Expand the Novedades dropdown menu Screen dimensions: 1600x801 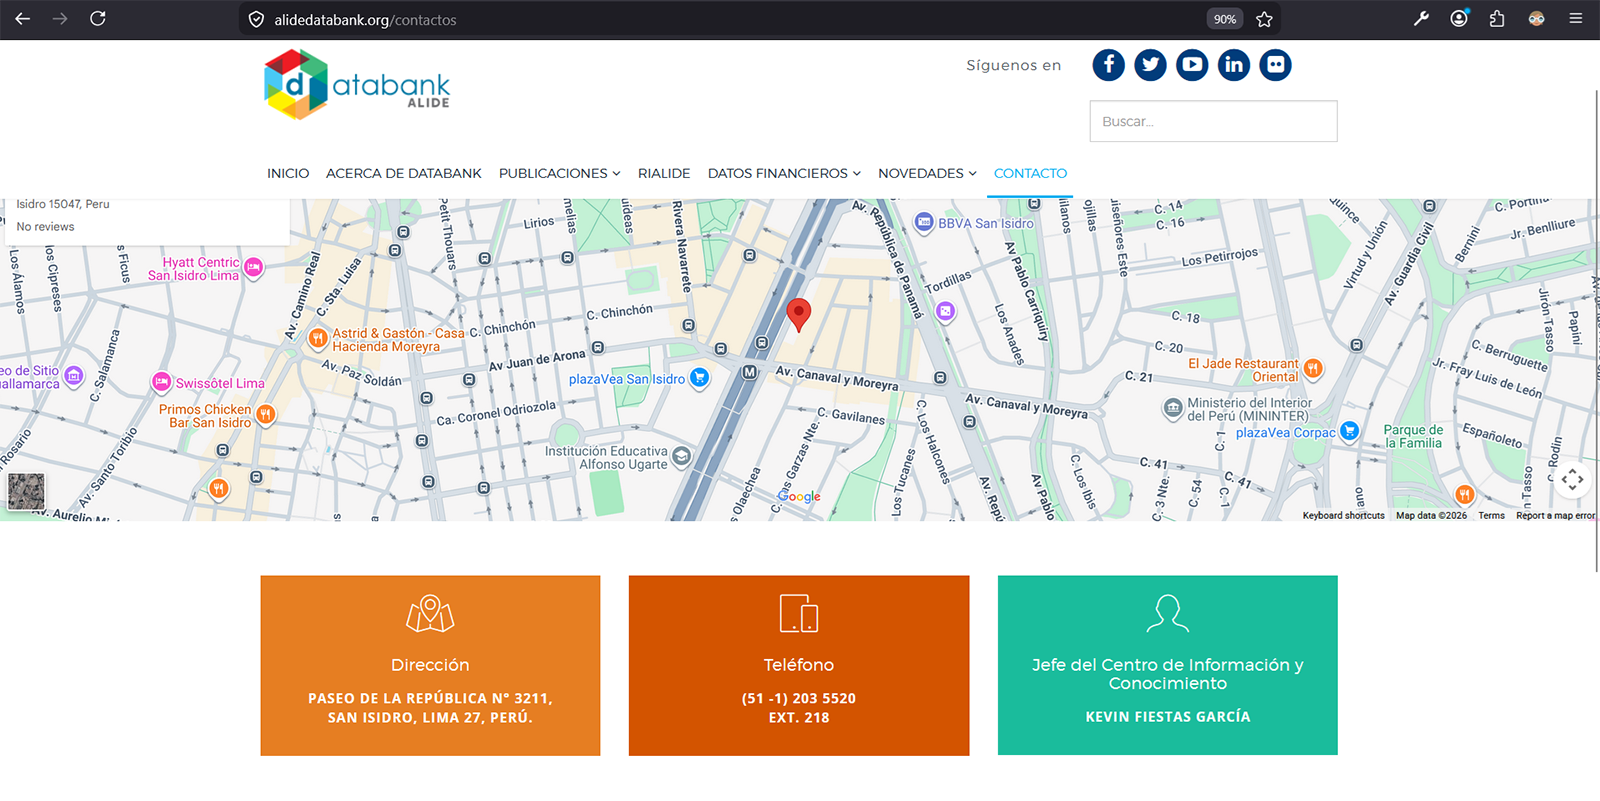pyautogui.click(x=927, y=173)
